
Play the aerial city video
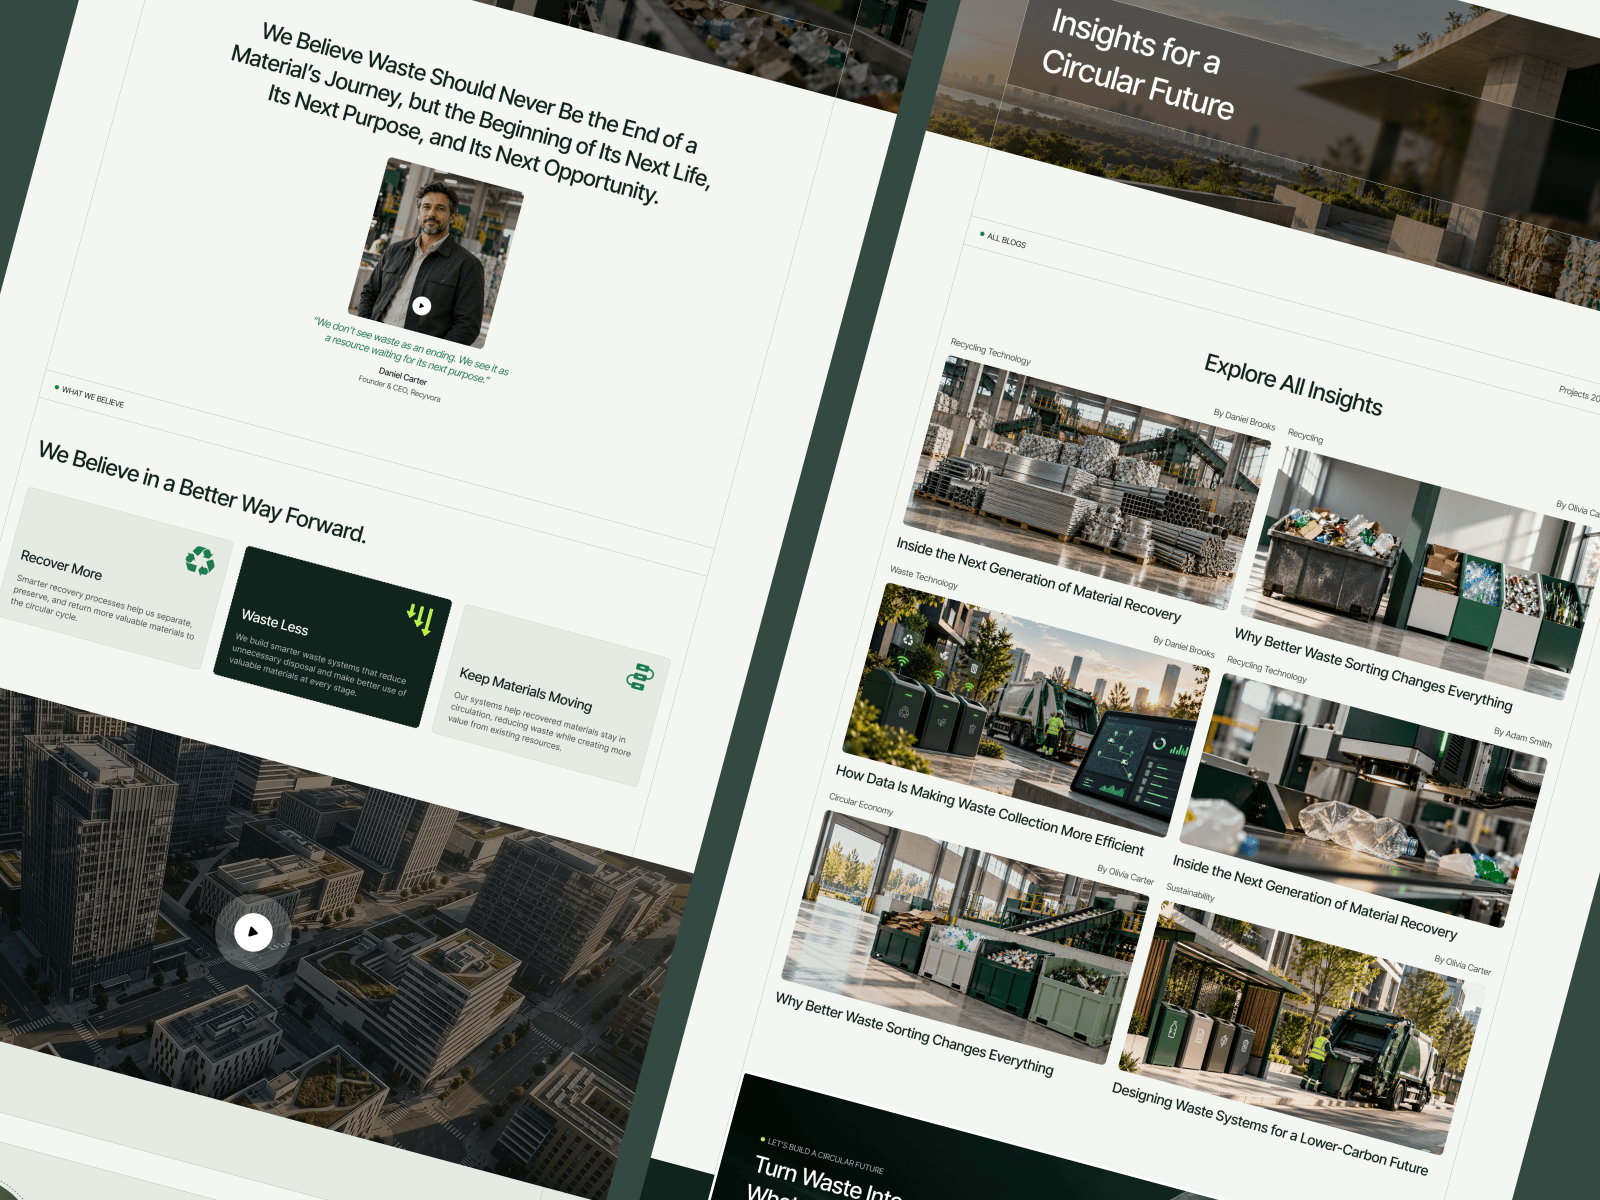tap(253, 932)
